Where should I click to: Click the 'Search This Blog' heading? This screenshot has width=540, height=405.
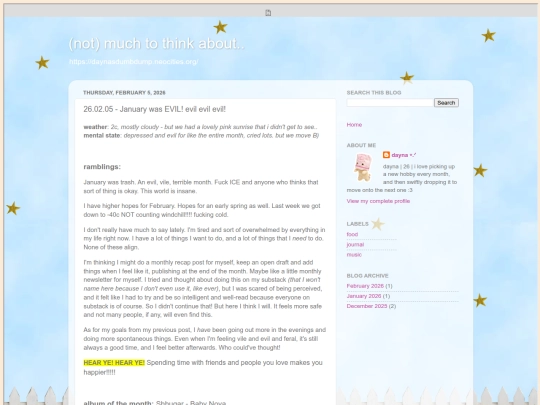[x=374, y=93]
